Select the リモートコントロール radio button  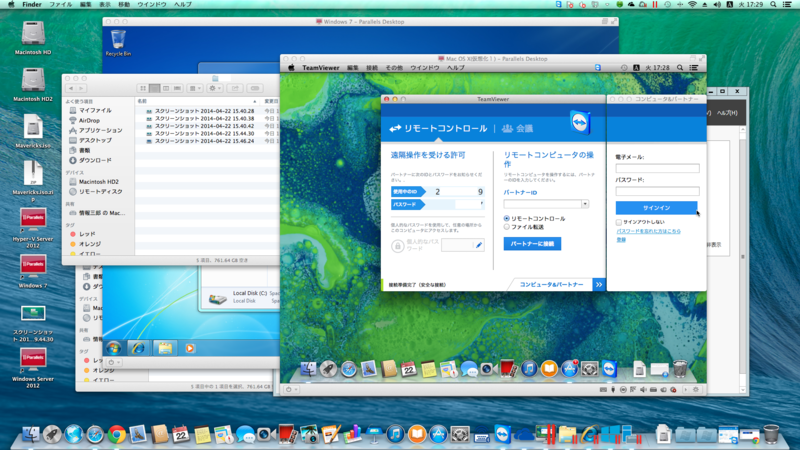coord(507,218)
